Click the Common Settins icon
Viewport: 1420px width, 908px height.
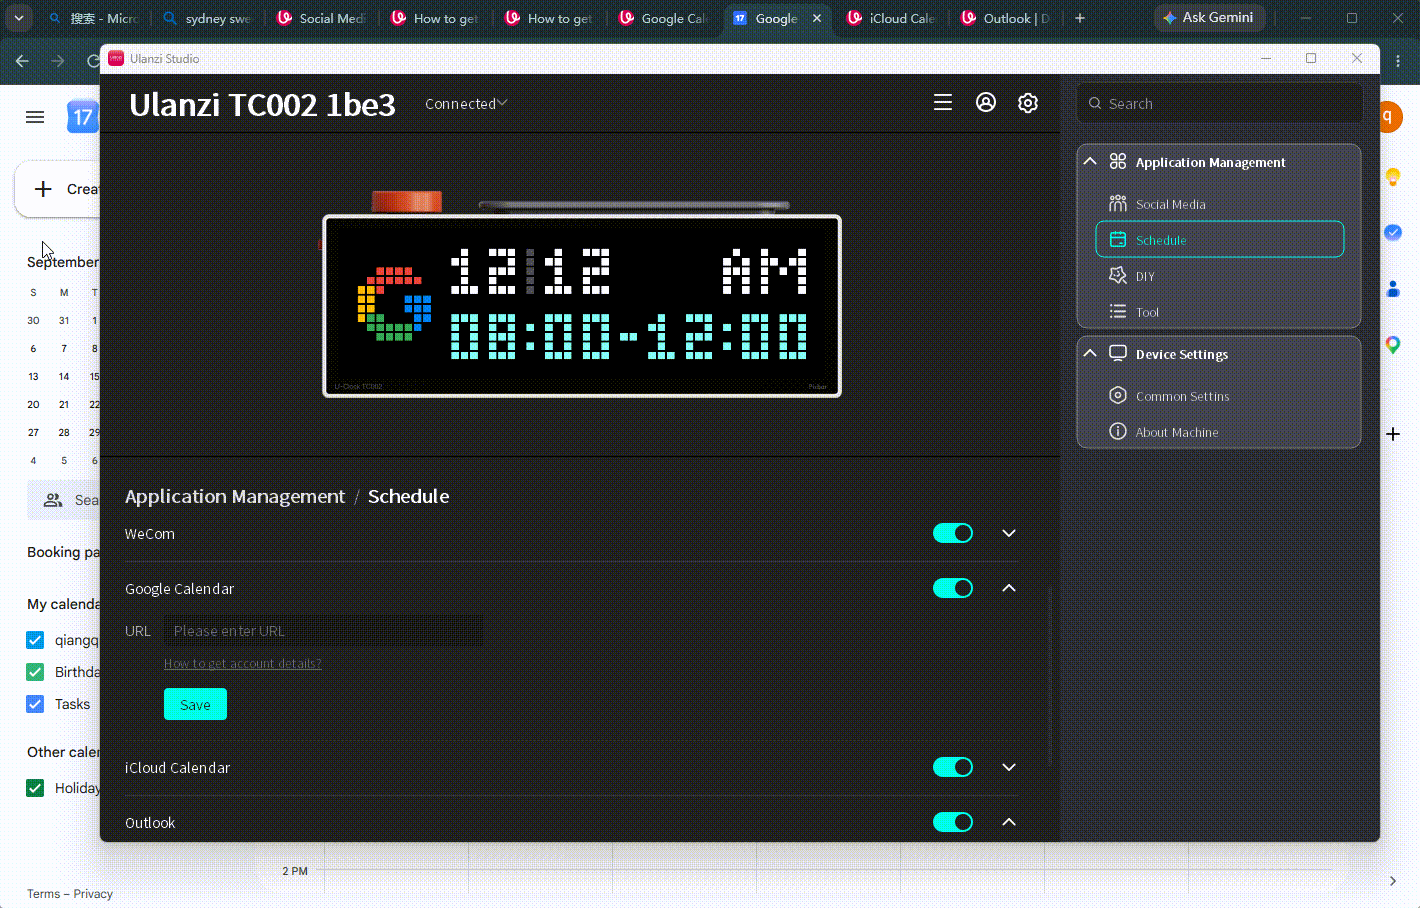point(1118,396)
